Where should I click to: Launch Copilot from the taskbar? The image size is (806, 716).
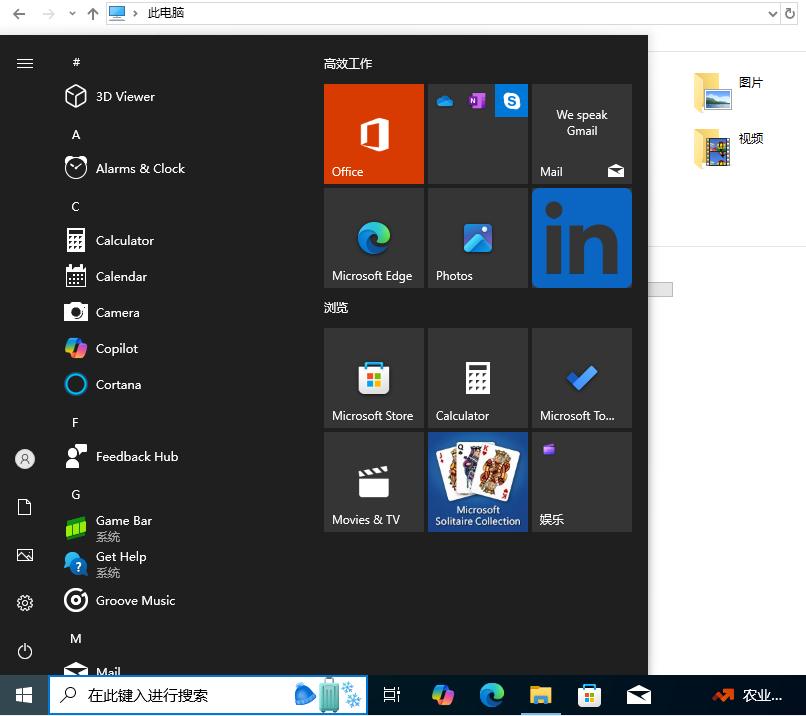443,695
